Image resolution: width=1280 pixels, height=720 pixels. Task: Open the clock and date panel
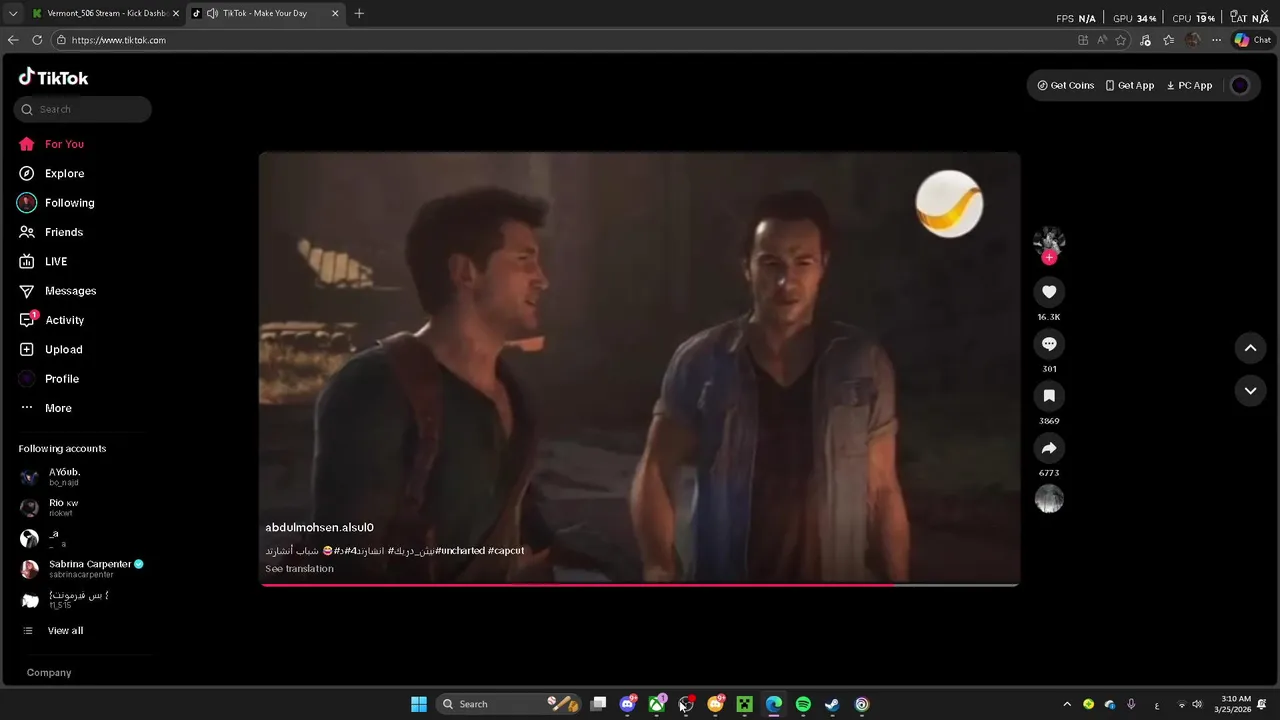[1232, 704]
